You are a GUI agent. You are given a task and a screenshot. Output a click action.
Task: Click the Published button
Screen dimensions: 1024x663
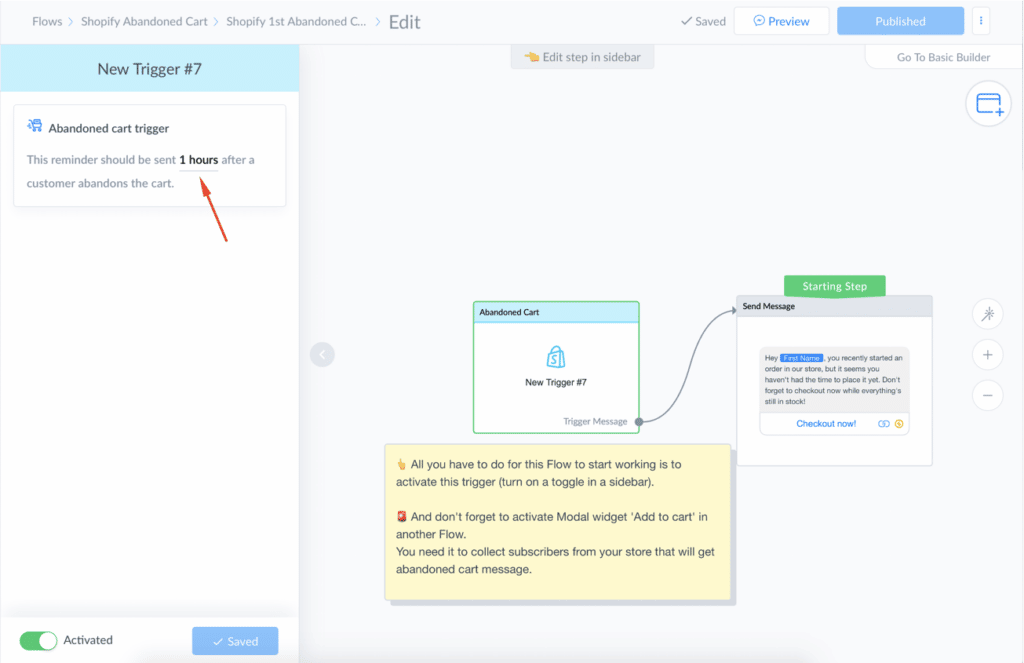(x=901, y=21)
